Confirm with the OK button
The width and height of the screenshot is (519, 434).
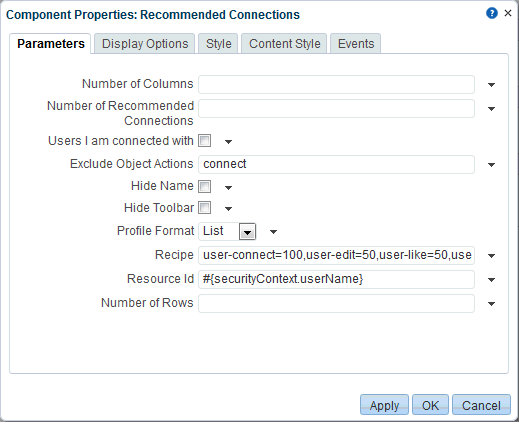click(x=430, y=405)
